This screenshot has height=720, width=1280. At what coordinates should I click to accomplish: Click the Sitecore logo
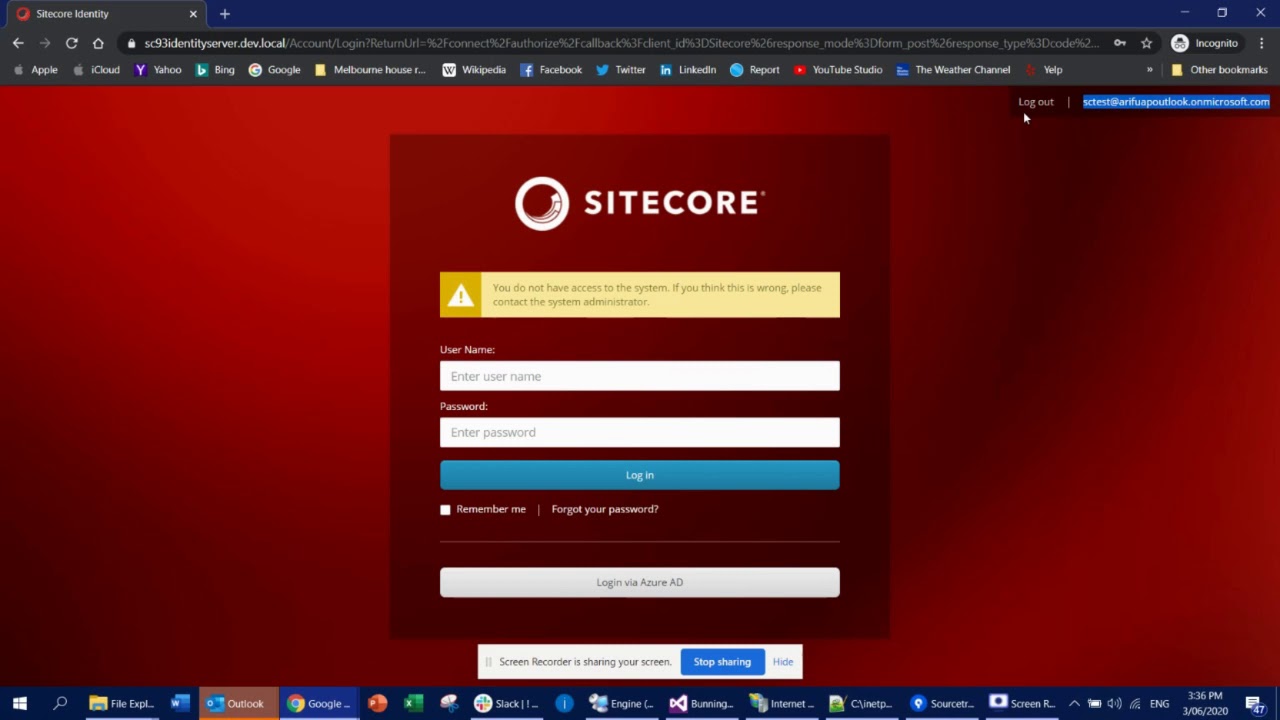(x=640, y=203)
